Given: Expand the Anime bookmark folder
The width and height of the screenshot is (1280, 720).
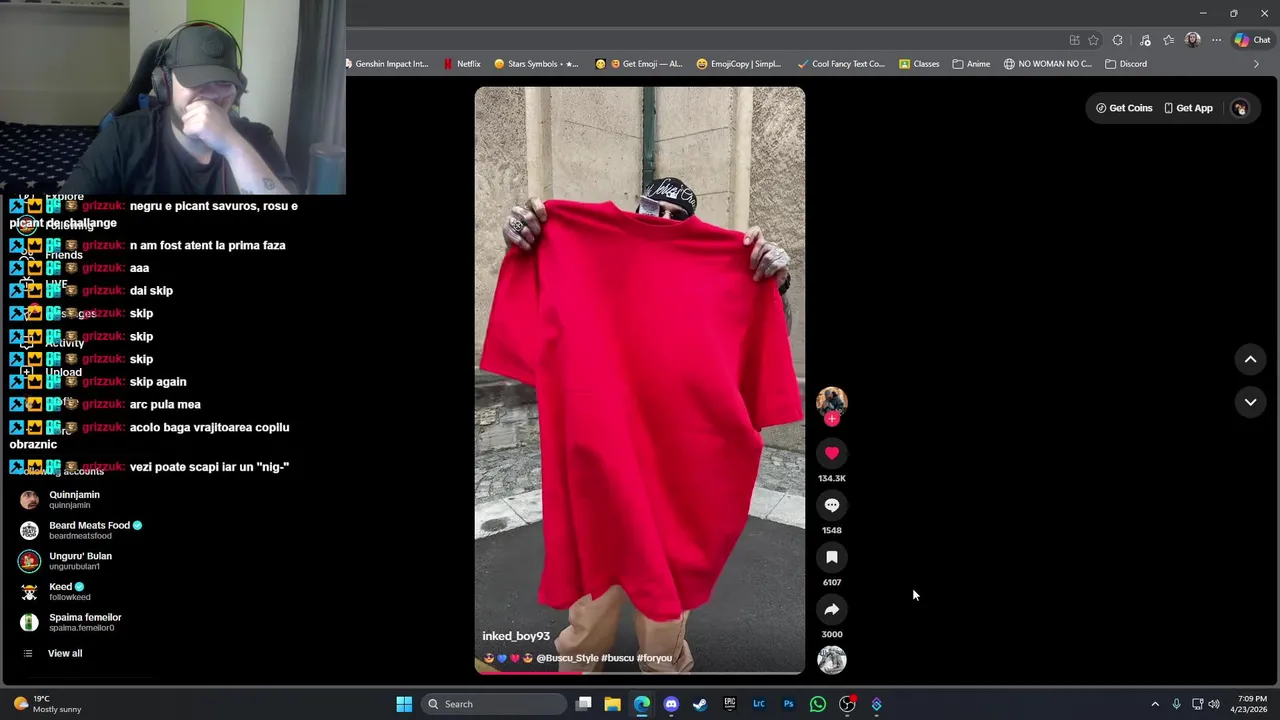Looking at the screenshot, I should [x=971, y=64].
